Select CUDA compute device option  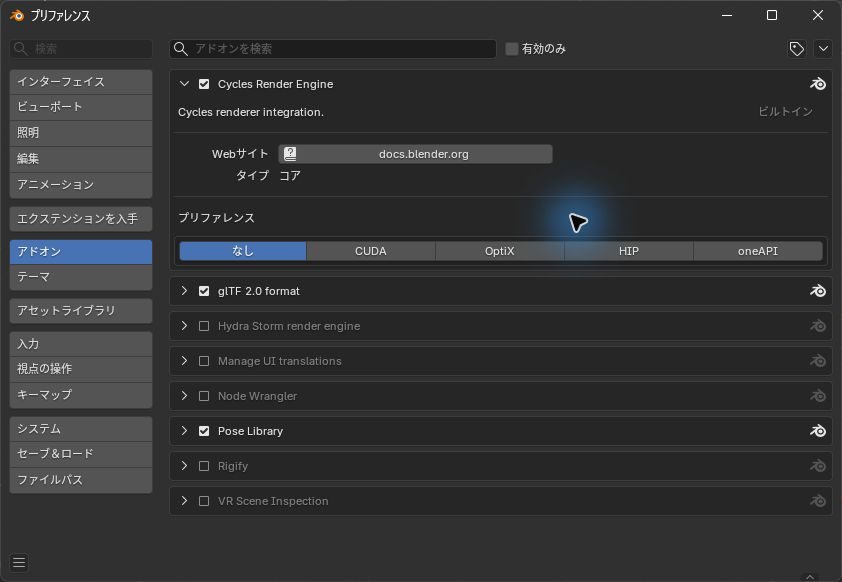[371, 251]
